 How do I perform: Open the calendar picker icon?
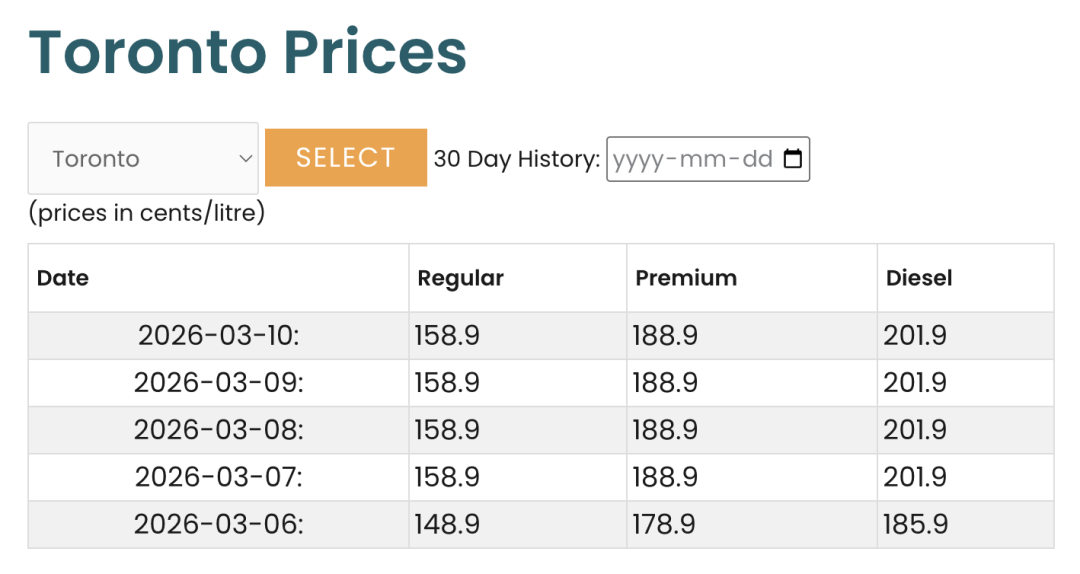793,159
